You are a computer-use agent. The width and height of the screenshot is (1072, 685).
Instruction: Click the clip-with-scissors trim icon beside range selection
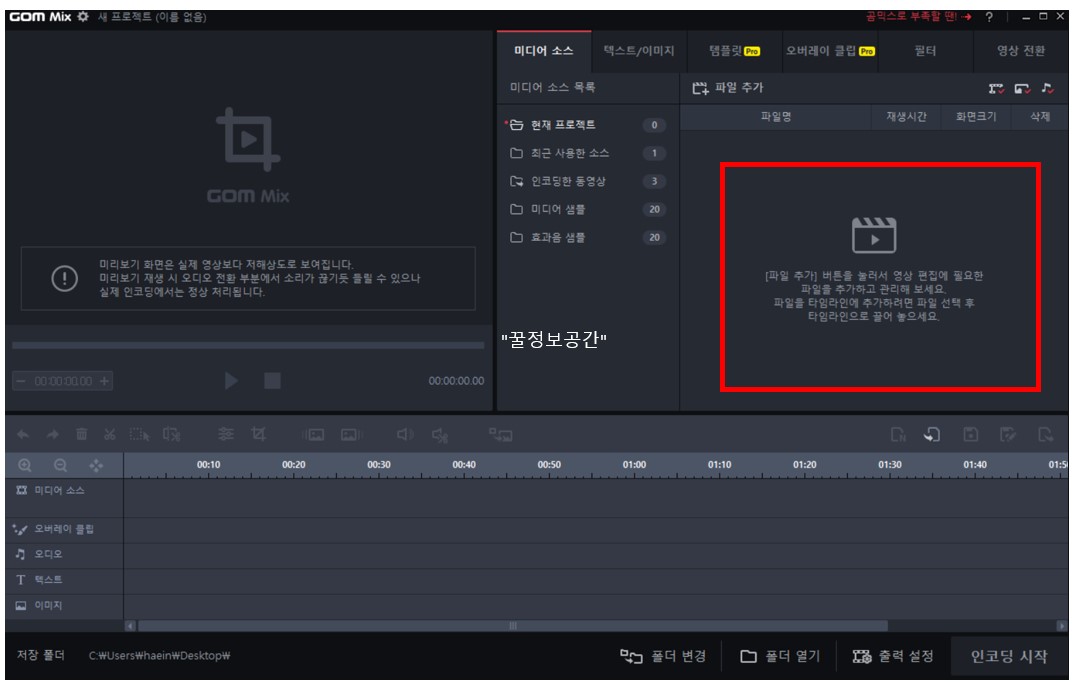click(x=171, y=435)
